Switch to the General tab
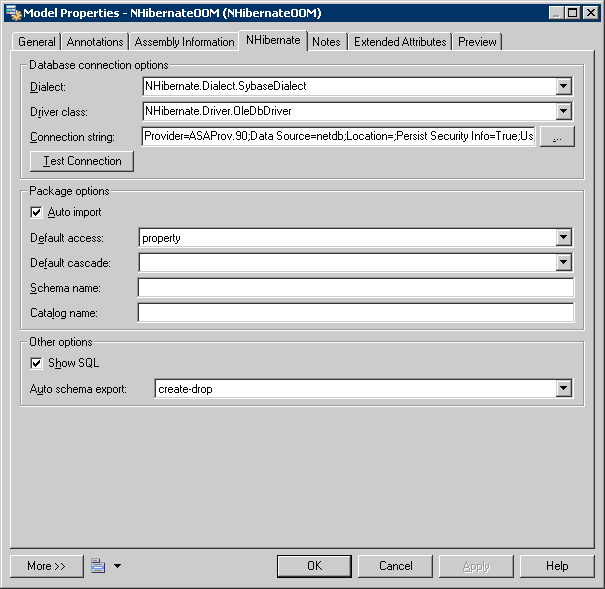605x589 pixels. [37, 42]
